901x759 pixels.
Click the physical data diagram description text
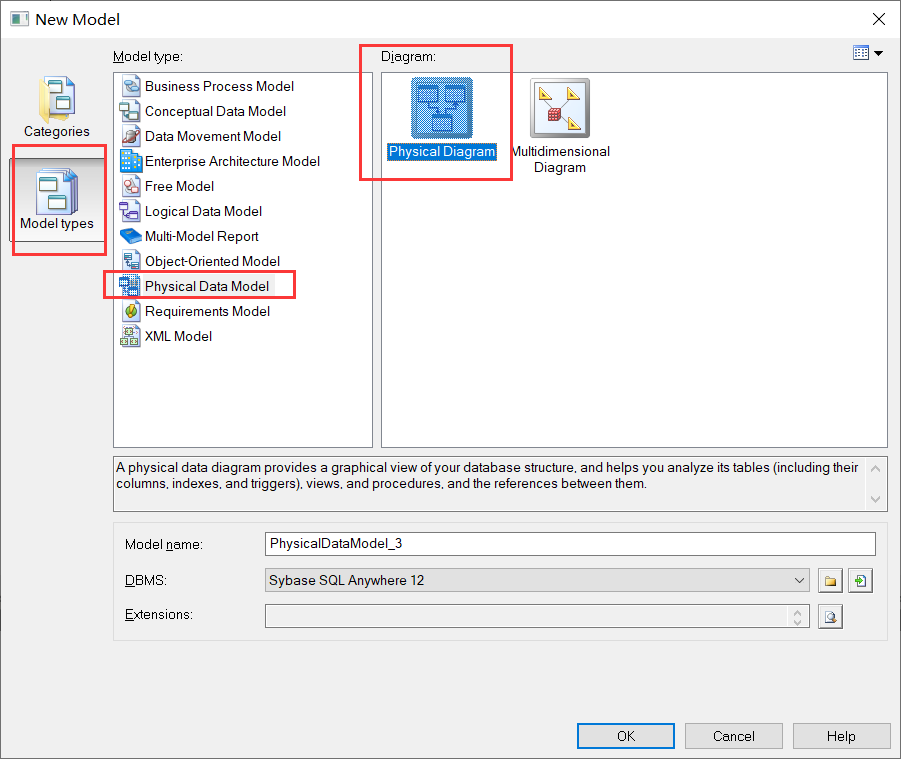pyautogui.click(x=487, y=476)
